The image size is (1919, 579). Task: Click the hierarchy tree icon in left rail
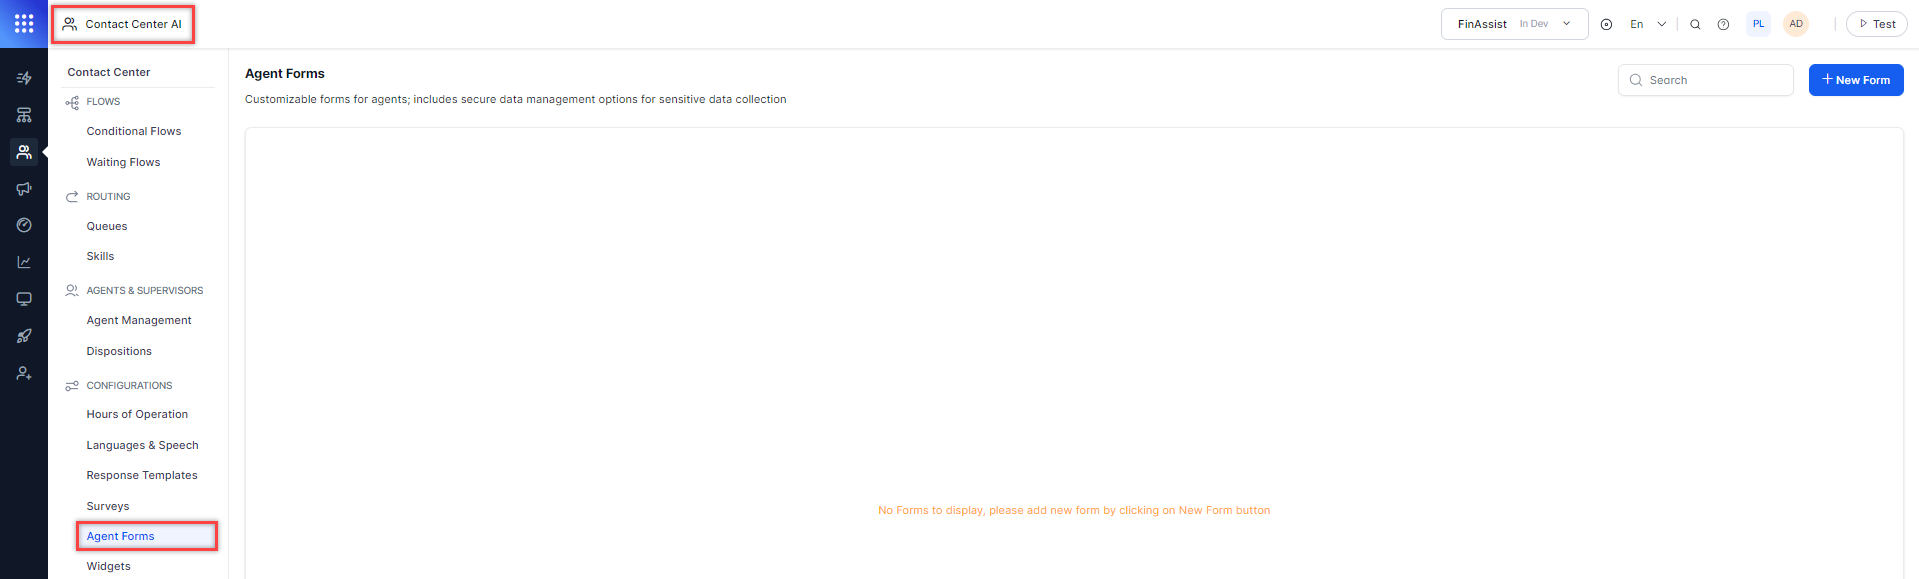pyautogui.click(x=24, y=115)
